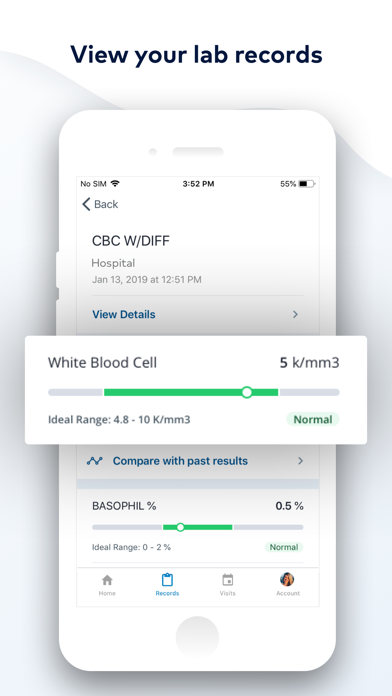Tap the Wi-Fi signal icon
392x696 pixels.
coord(115,183)
